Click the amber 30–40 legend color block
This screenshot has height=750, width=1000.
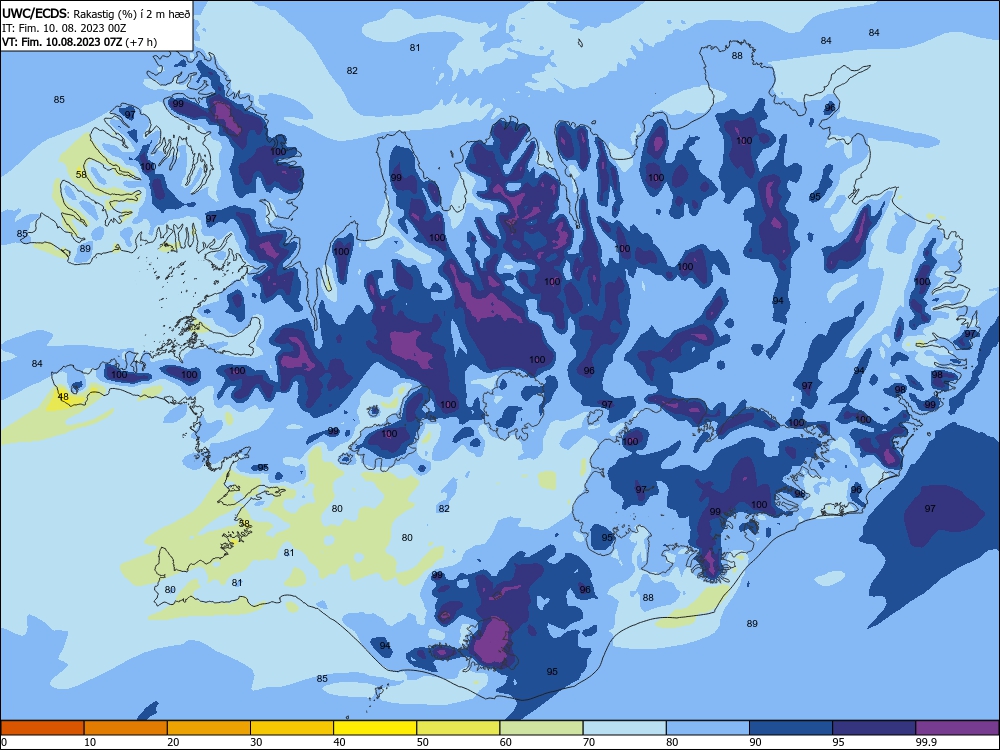point(292,728)
